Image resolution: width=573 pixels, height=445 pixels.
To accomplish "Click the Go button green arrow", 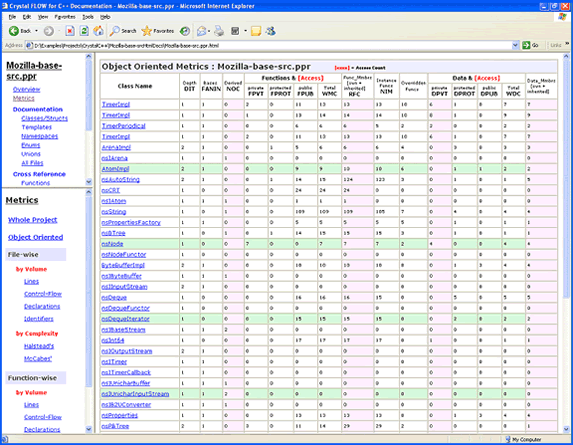I will point(526,45).
